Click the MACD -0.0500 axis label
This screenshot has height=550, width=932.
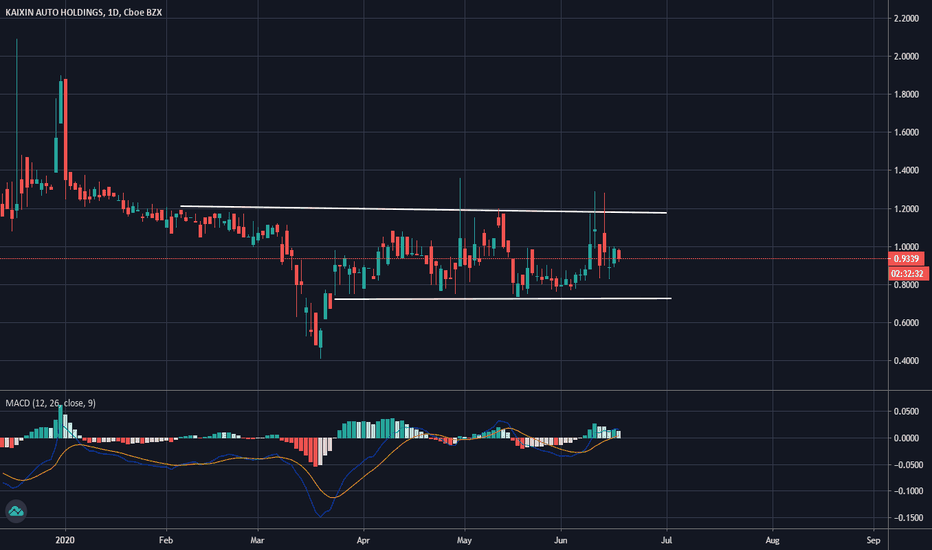[906, 465]
